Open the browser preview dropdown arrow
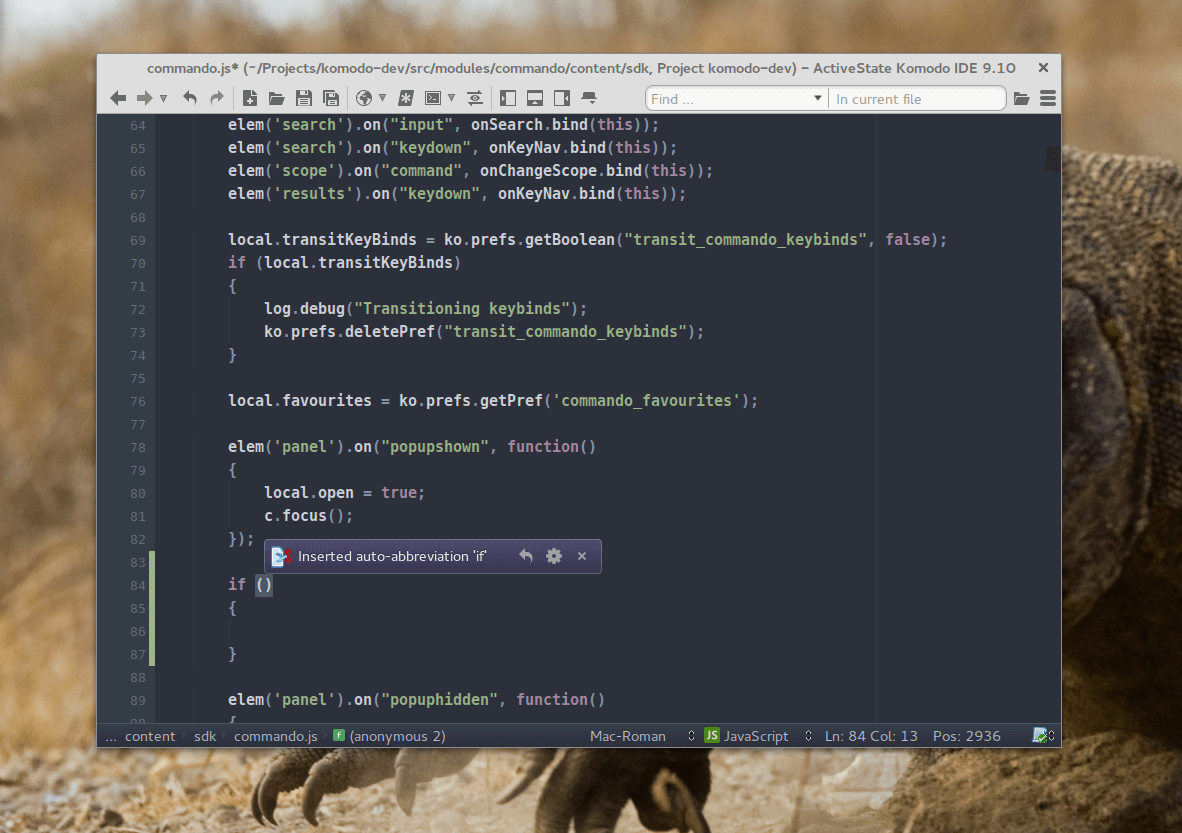 click(382, 98)
